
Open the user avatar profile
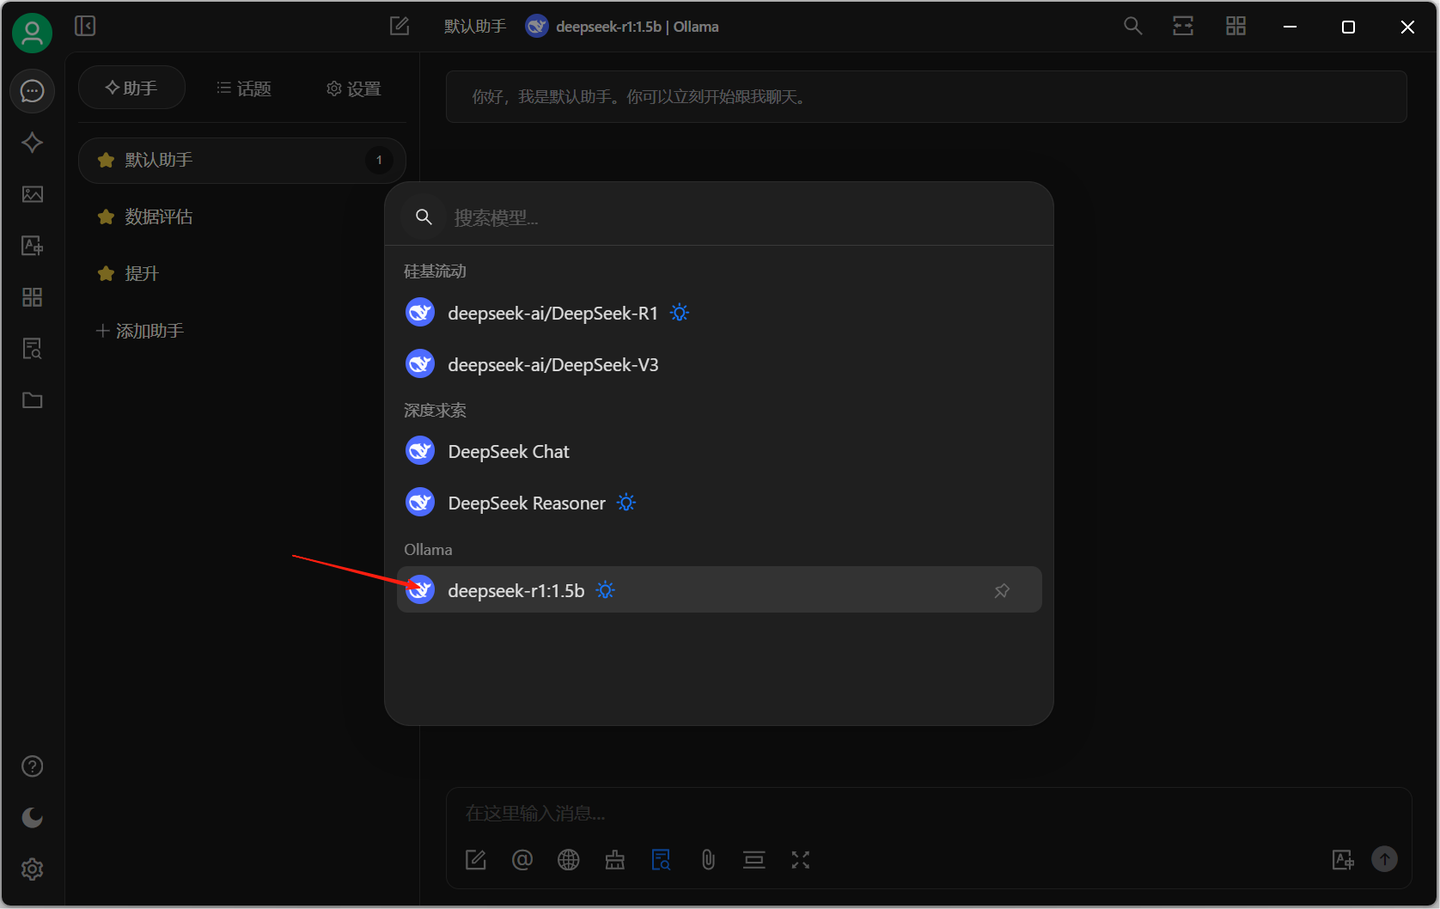tap(32, 33)
